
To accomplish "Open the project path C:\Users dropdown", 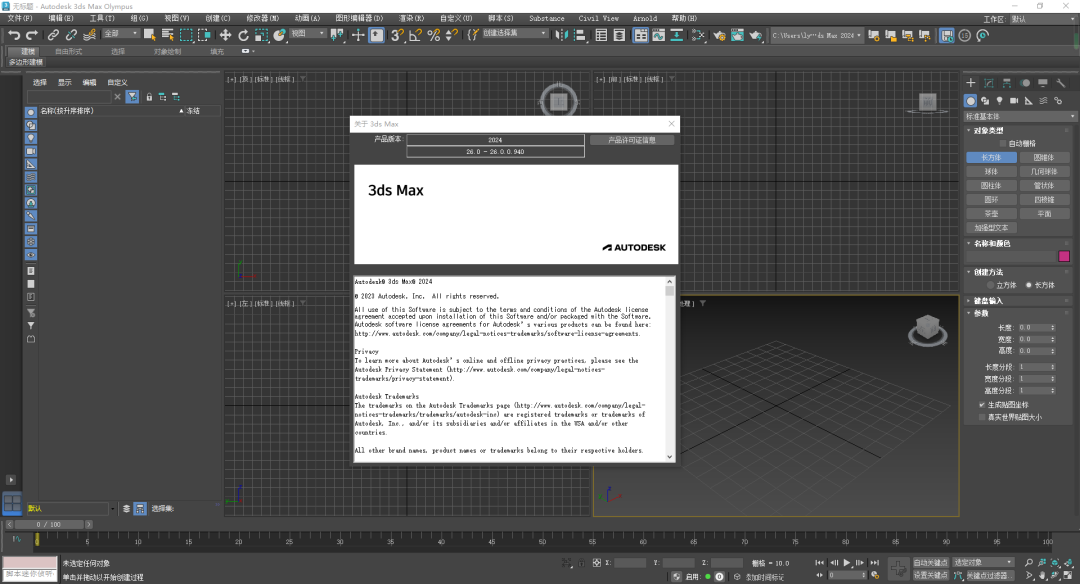I will point(817,35).
